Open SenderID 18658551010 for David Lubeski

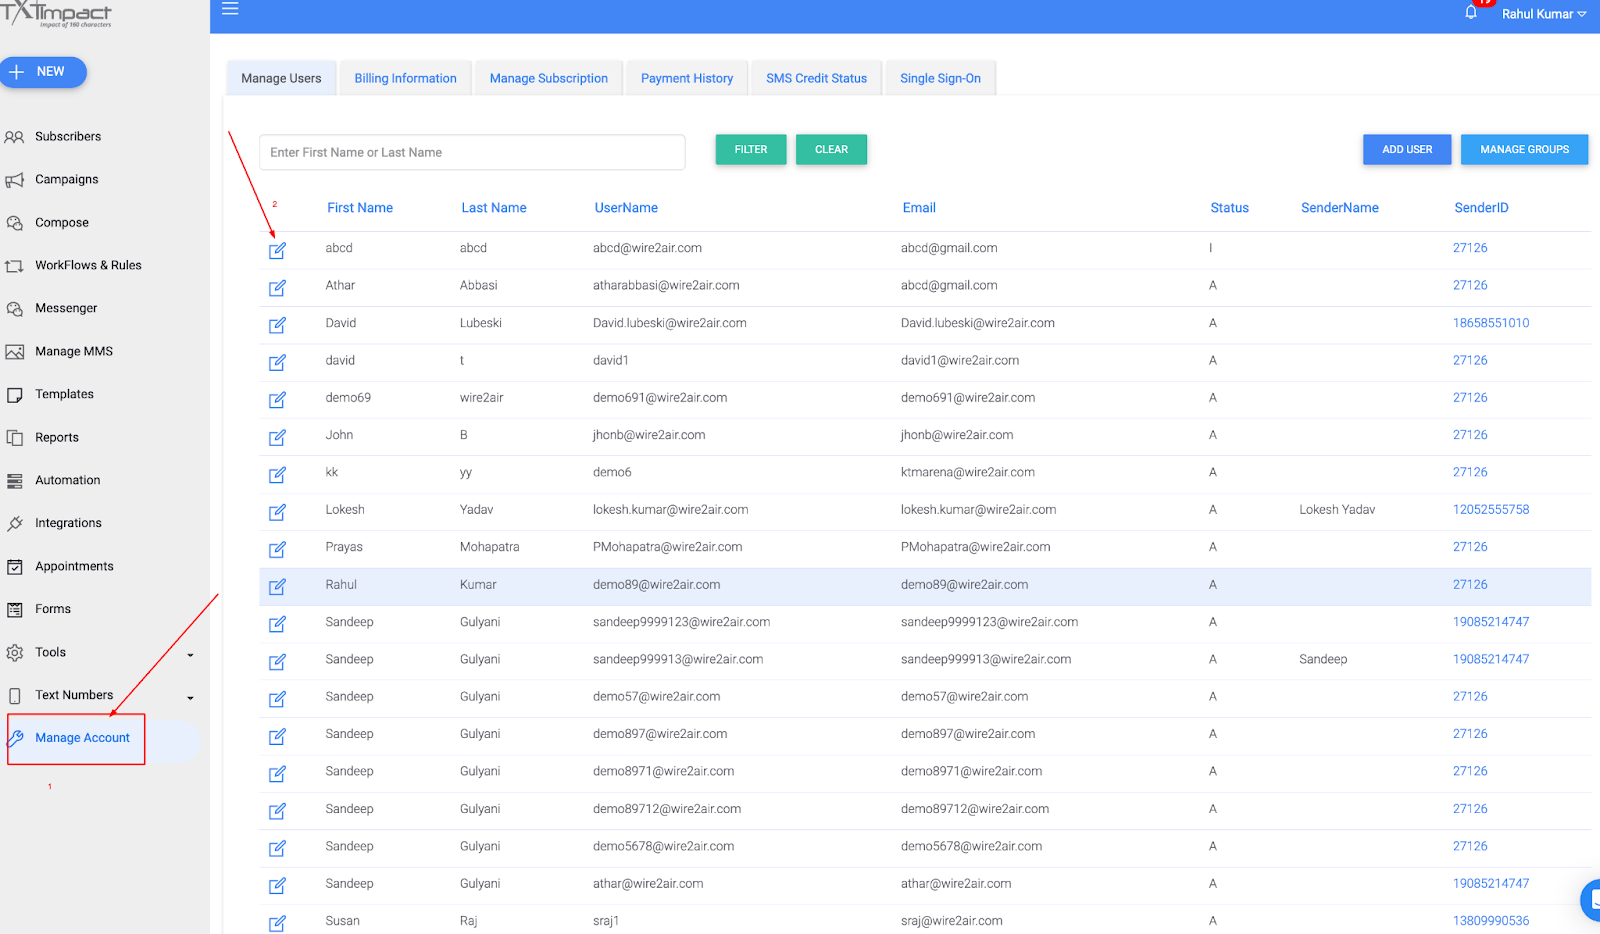click(x=1491, y=322)
